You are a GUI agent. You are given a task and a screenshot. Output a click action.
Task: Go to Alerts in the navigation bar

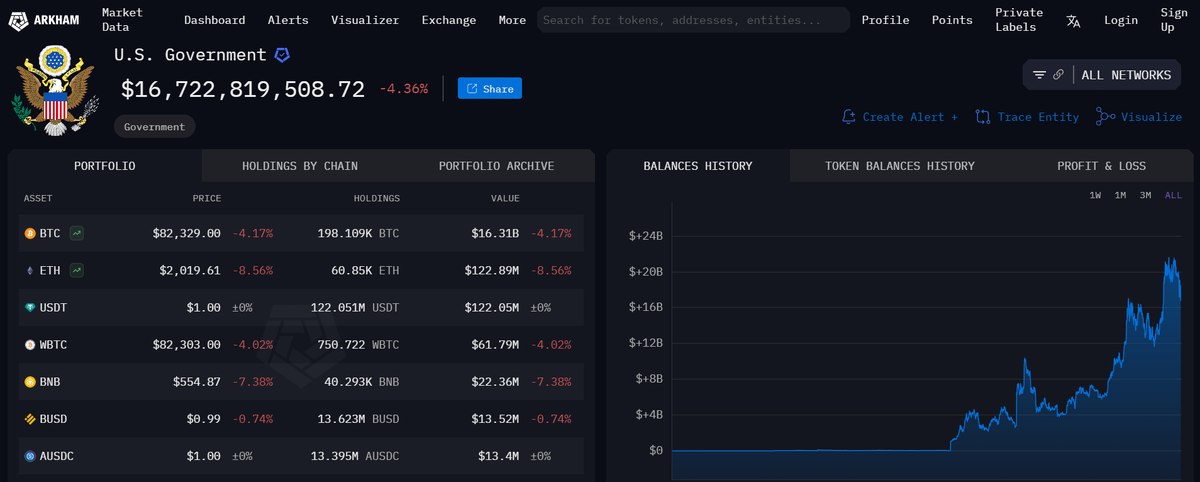click(x=288, y=20)
